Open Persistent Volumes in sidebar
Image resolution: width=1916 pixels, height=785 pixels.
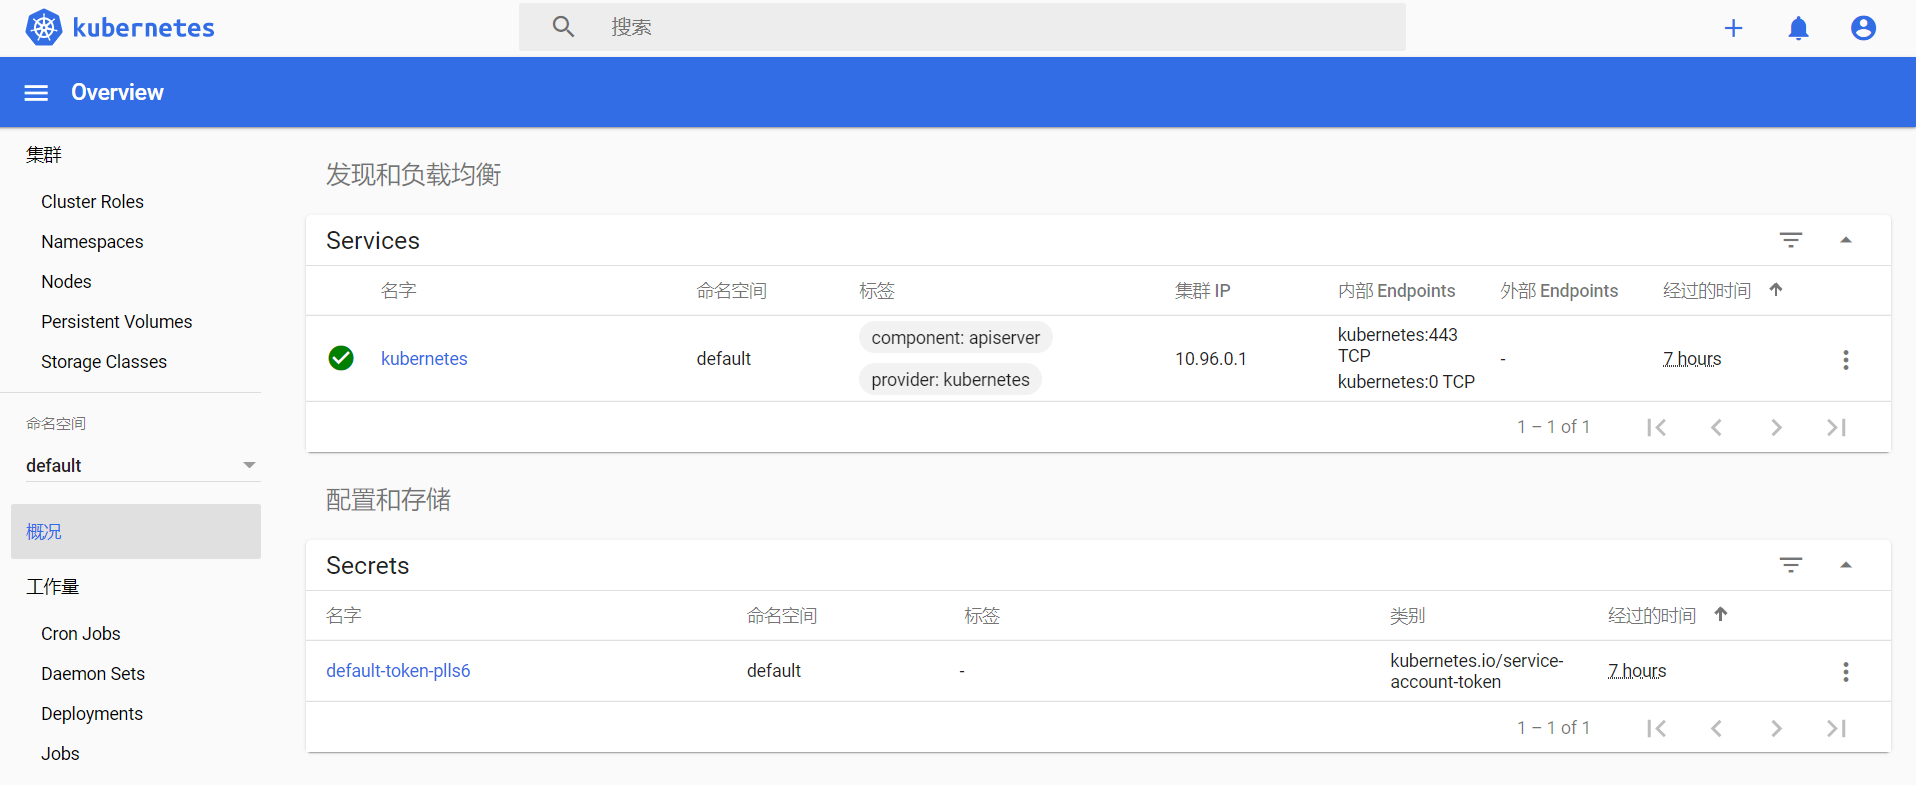[x=116, y=322]
